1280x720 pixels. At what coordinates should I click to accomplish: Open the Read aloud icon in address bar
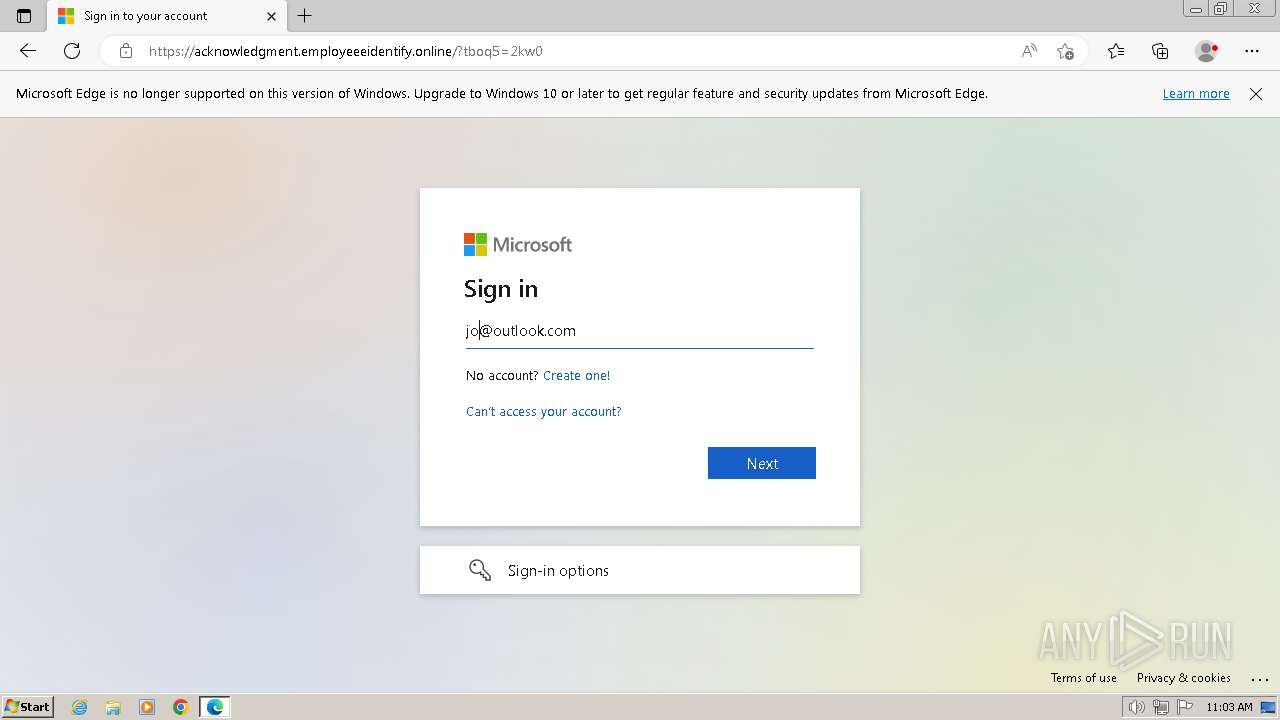pyautogui.click(x=1029, y=51)
